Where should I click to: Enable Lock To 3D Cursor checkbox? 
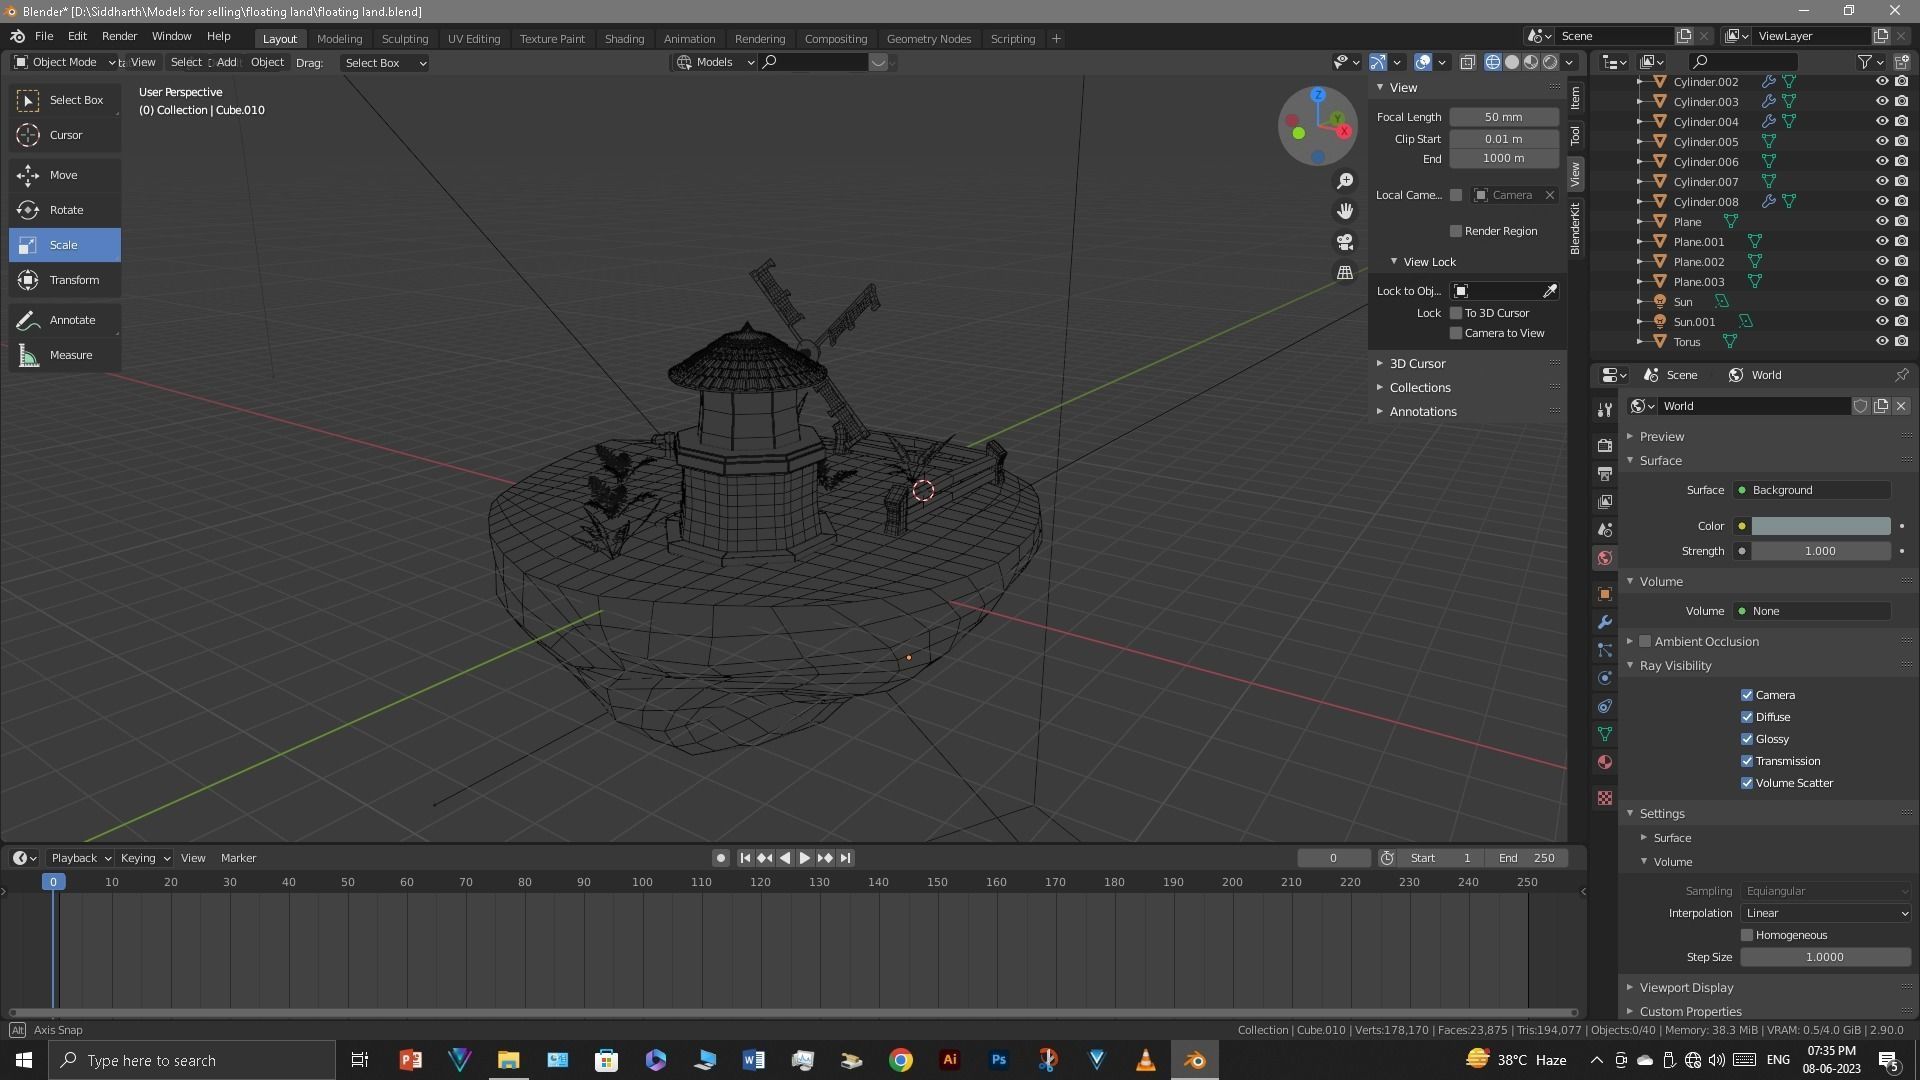click(1456, 313)
